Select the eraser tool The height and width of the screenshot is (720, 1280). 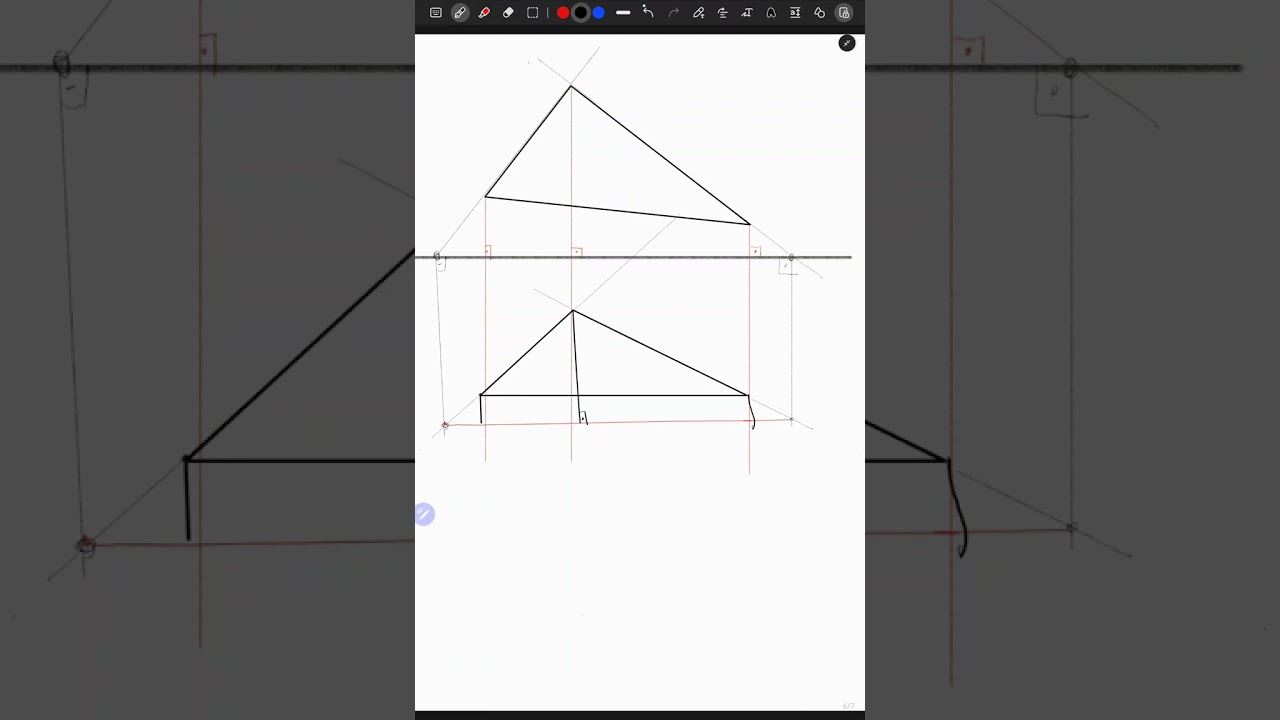(x=508, y=13)
